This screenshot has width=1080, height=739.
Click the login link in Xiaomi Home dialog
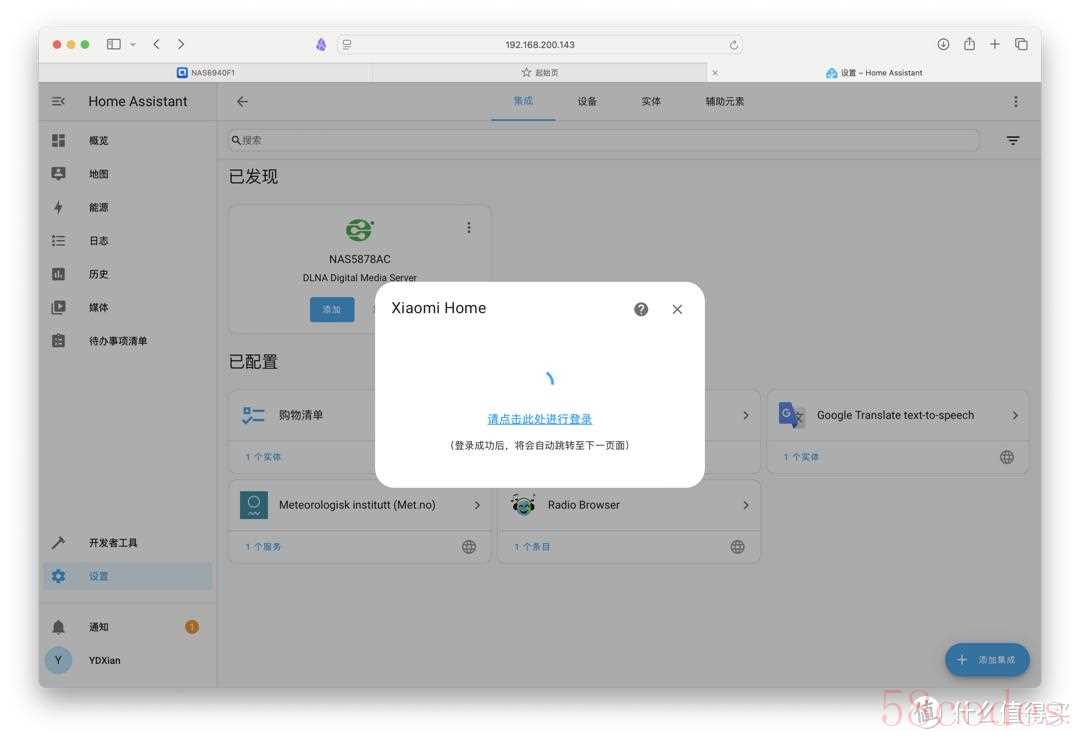[x=539, y=419]
